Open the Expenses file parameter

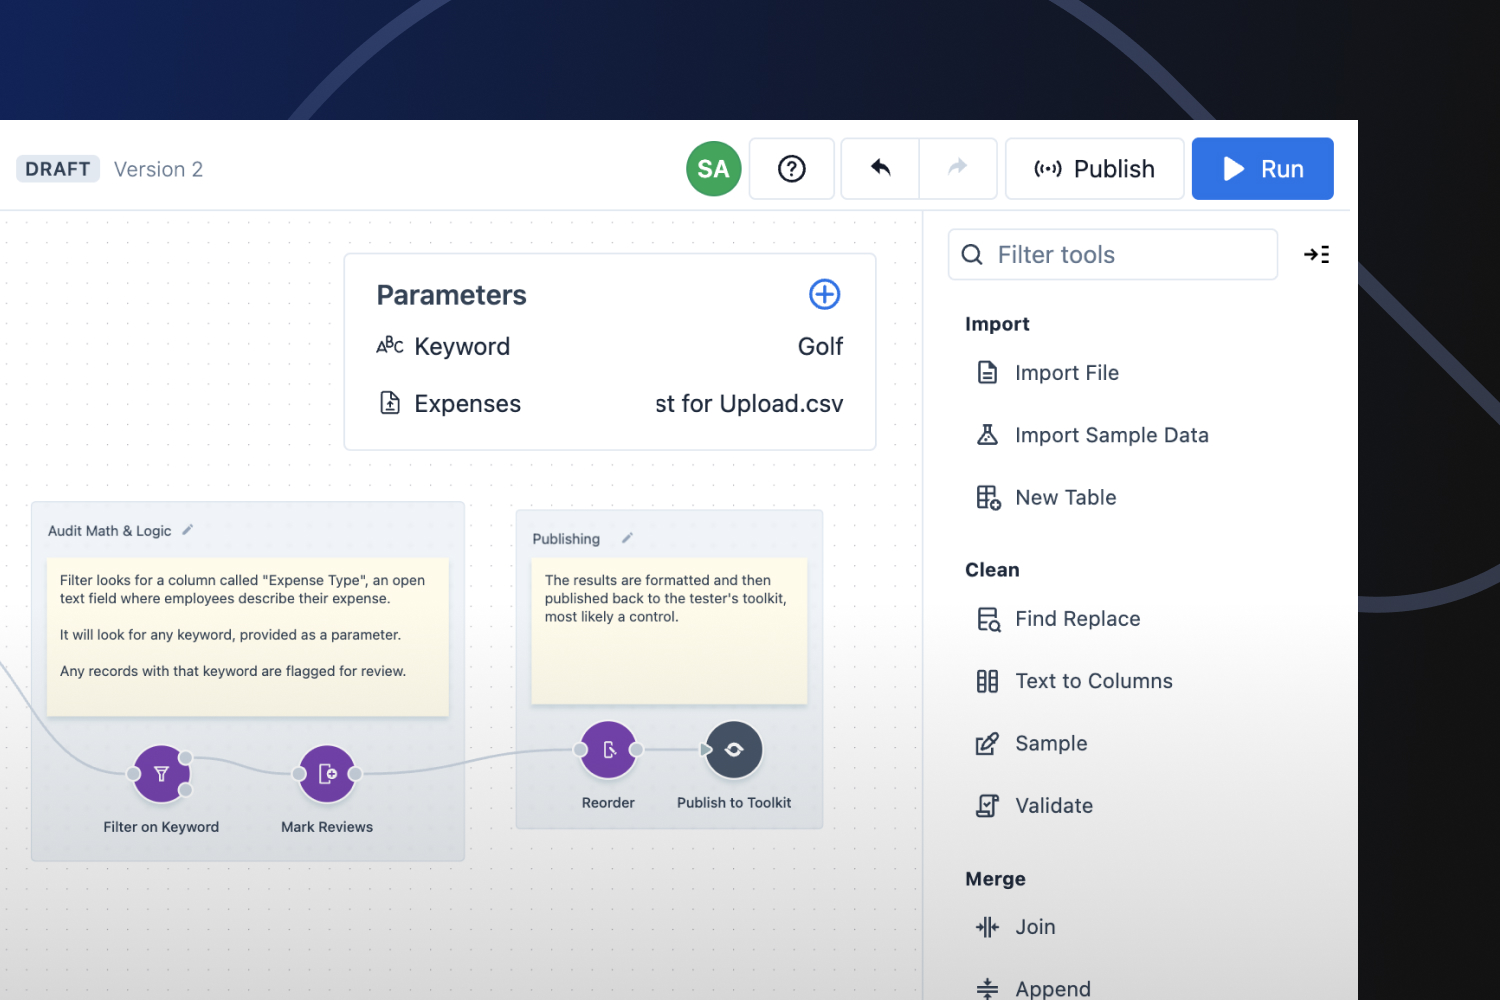coord(467,404)
